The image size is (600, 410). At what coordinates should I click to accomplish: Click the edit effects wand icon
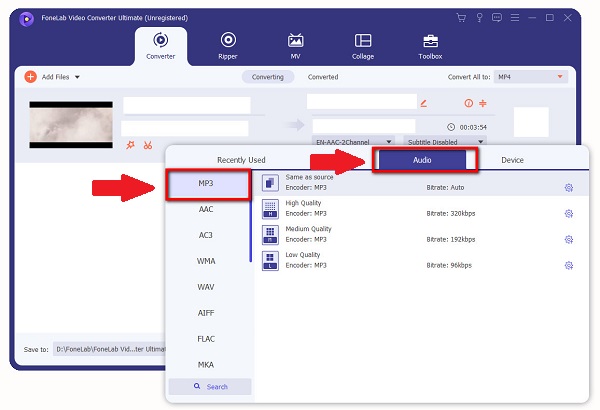click(x=130, y=145)
